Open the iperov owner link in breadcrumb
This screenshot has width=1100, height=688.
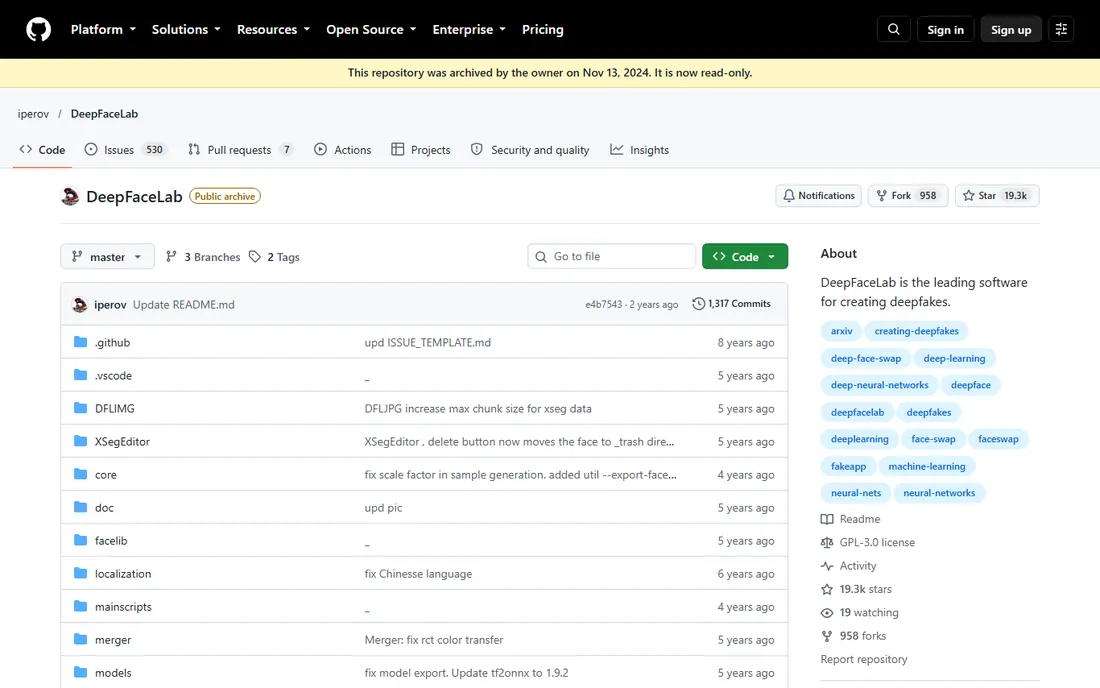33,114
